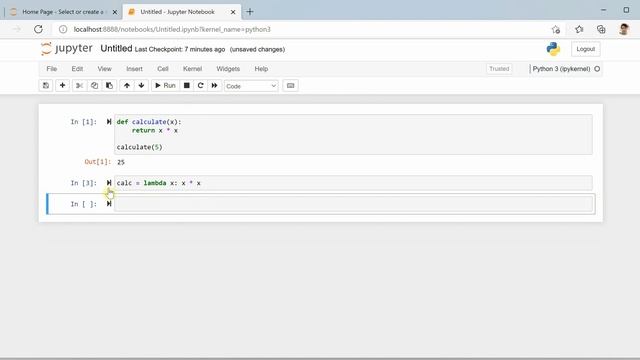This screenshot has width=640, height=360.
Task: Open the cell type Code dropdown
Action: (x=251, y=86)
